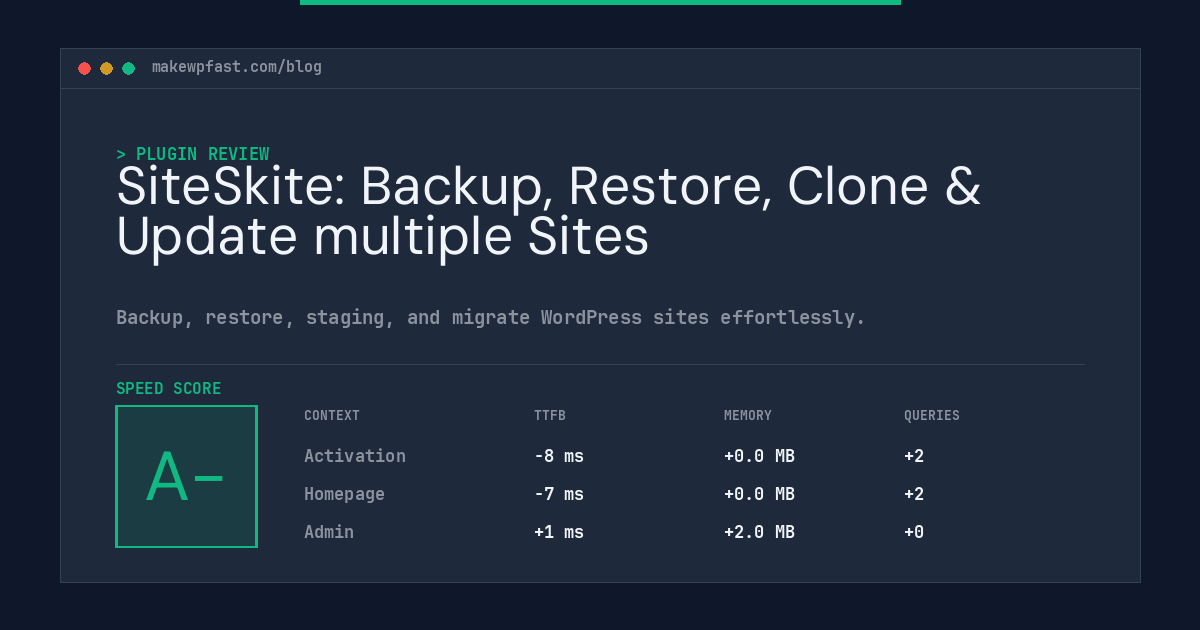Image resolution: width=1200 pixels, height=630 pixels.
Task: Click the yellow window dot
Action: coord(106,68)
